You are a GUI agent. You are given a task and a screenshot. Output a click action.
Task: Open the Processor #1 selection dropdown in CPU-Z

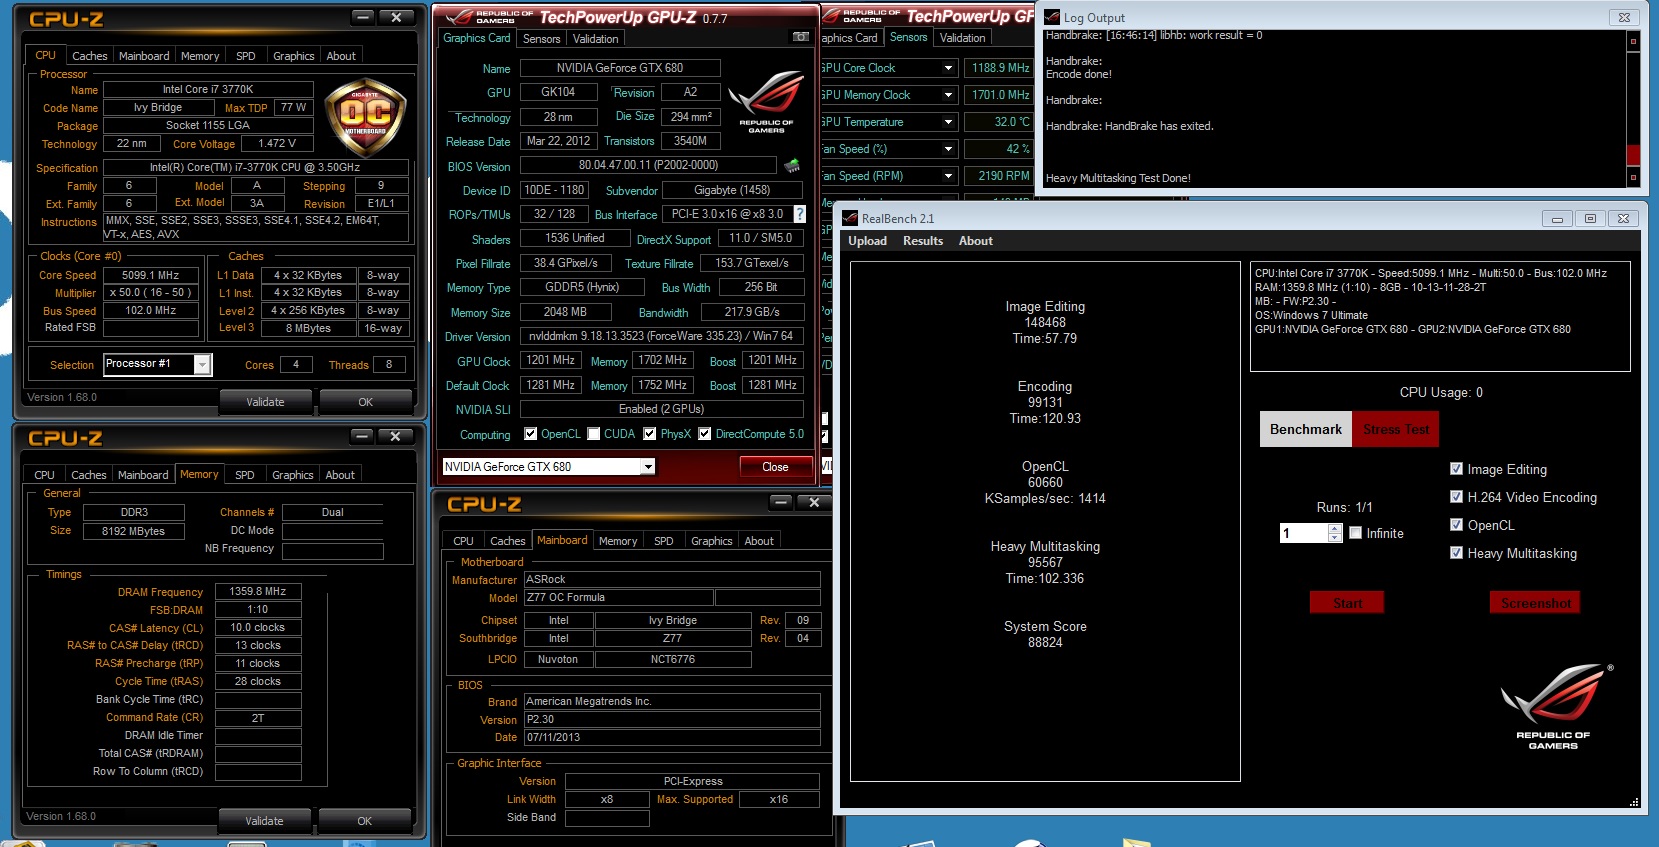click(x=202, y=365)
